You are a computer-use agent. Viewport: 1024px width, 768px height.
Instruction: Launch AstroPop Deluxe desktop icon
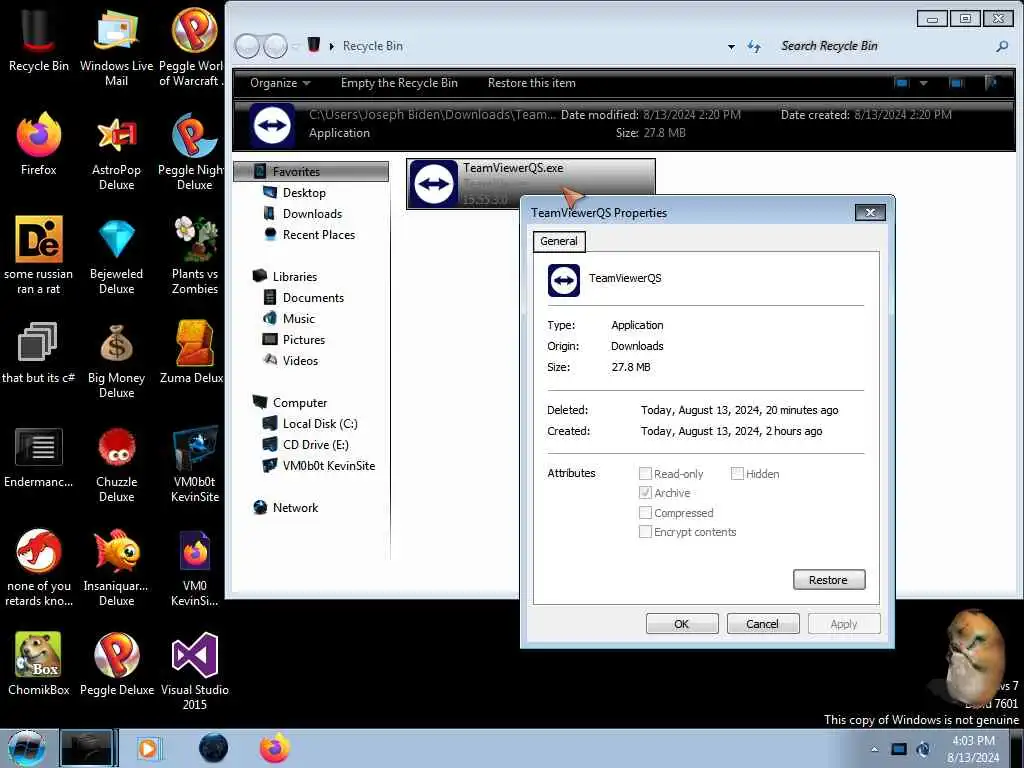pyautogui.click(x=116, y=152)
